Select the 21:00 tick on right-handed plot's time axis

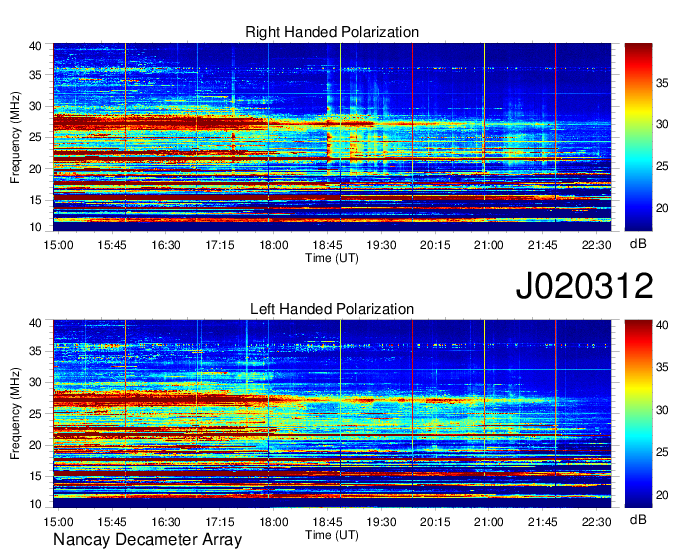click(x=489, y=245)
